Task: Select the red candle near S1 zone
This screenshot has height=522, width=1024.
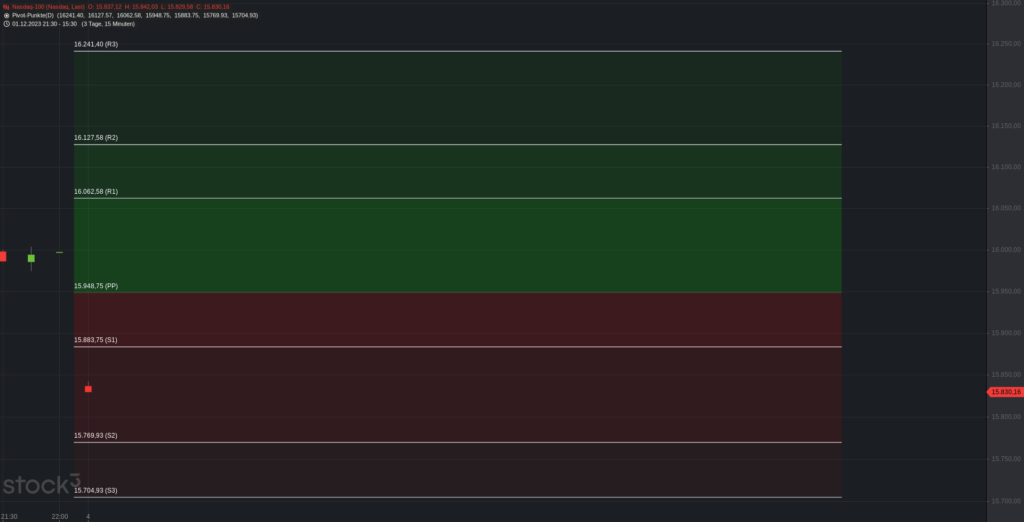Action: point(88,389)
